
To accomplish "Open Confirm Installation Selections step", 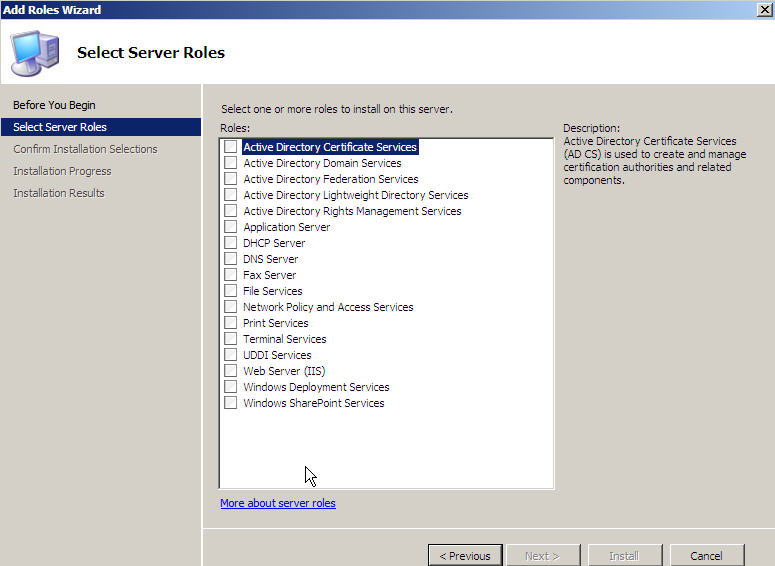I will click(86, 149).
